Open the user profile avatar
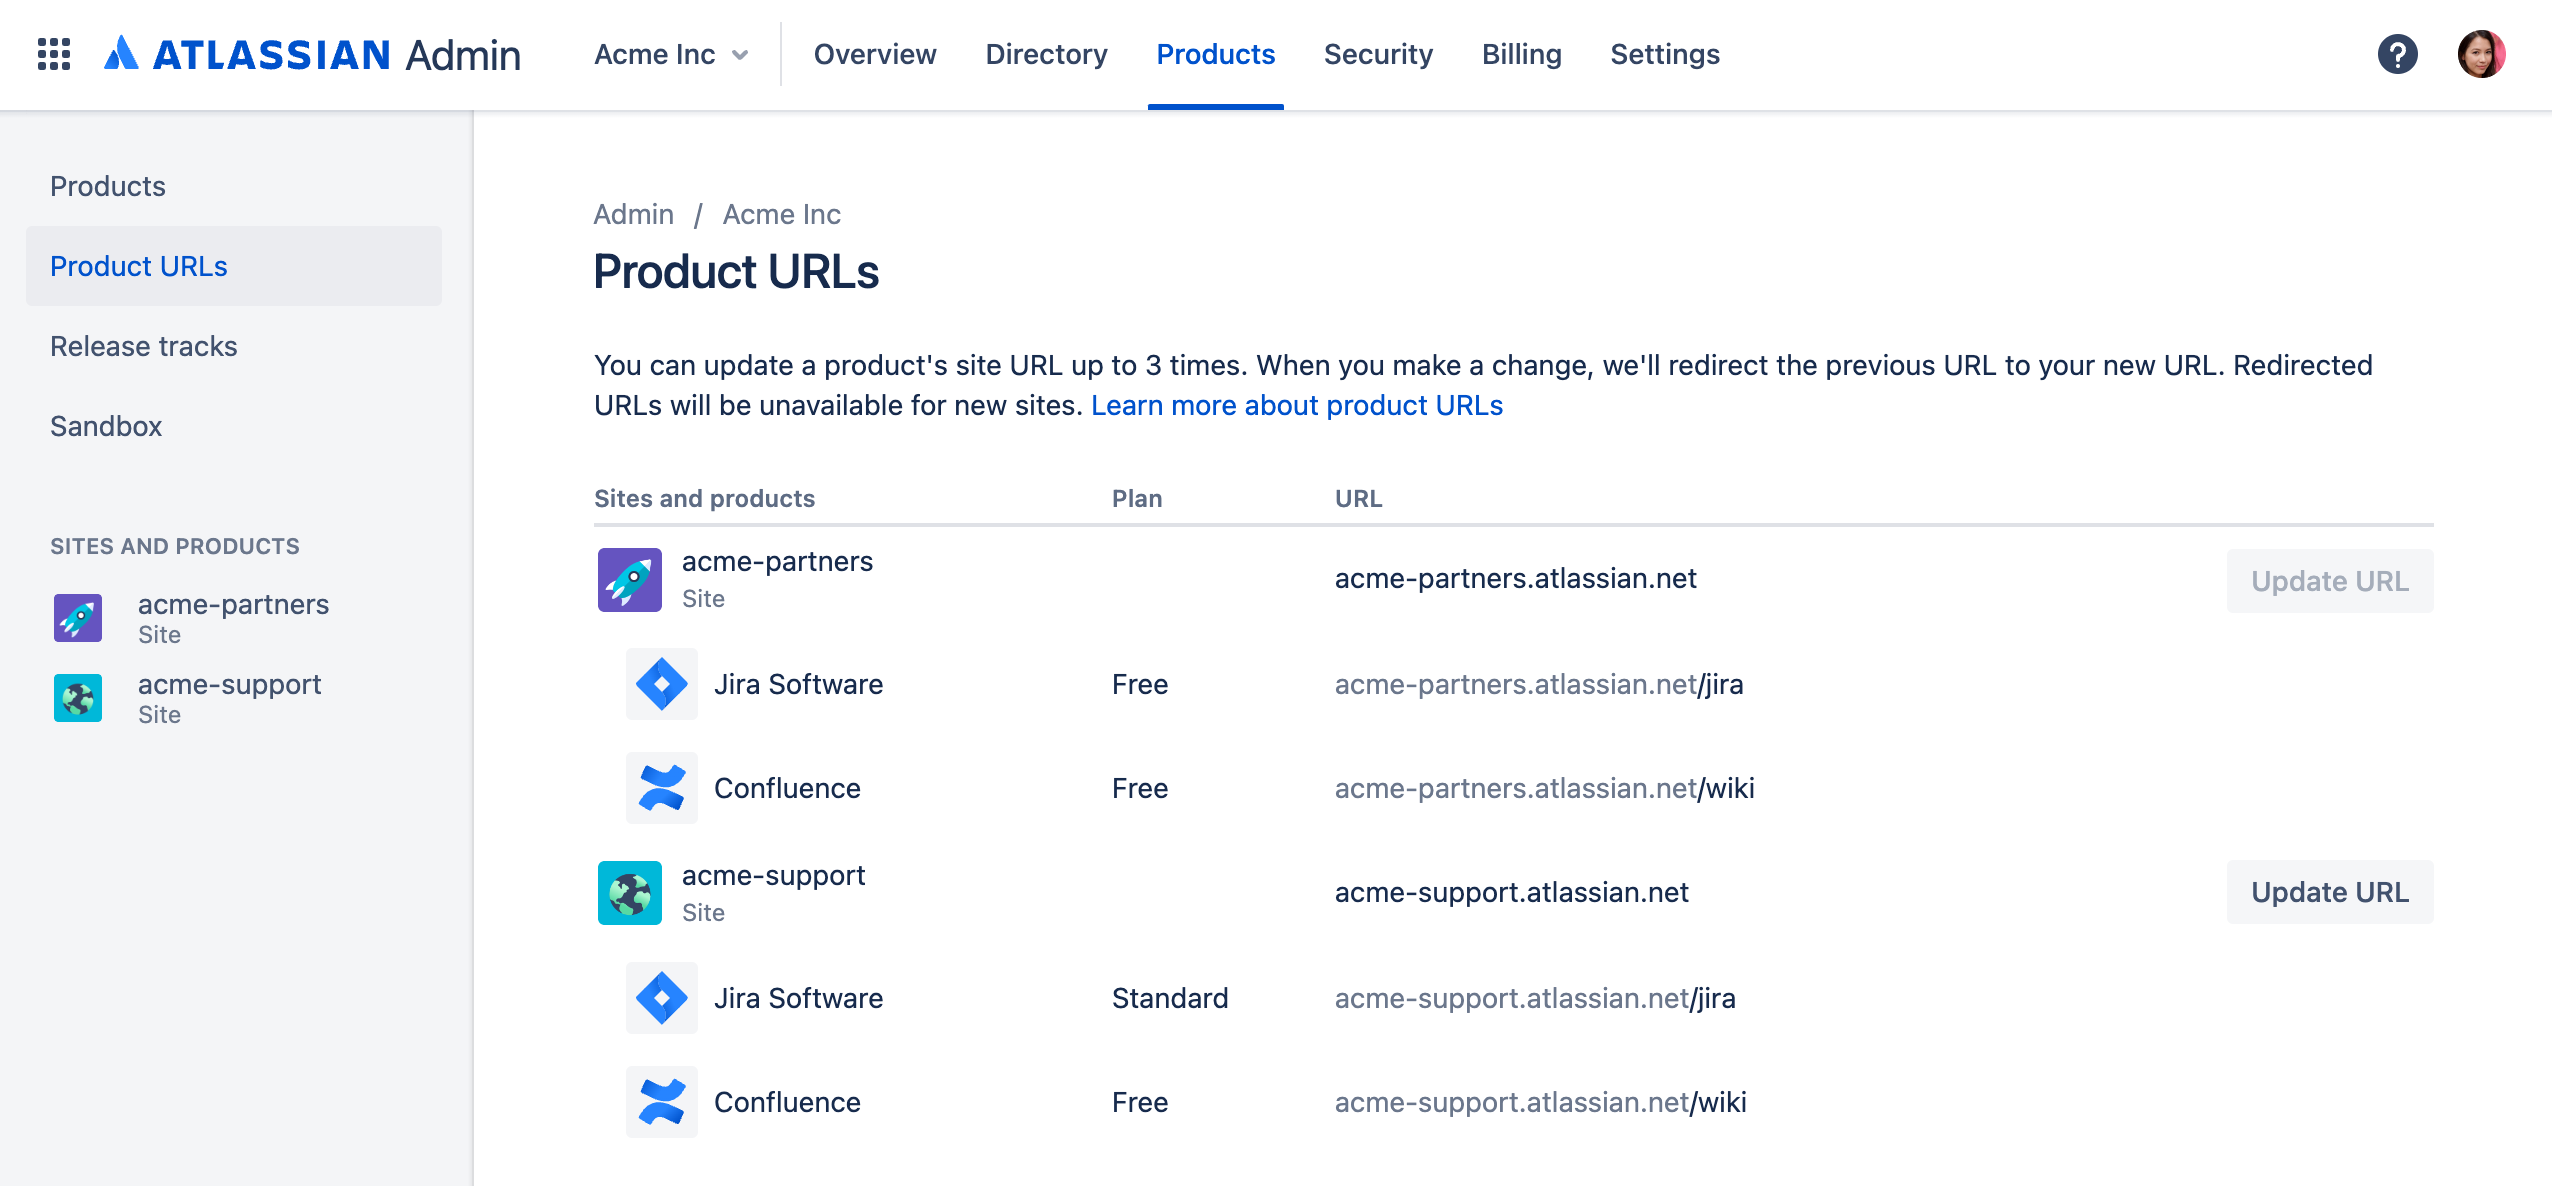 [2481, 54]
